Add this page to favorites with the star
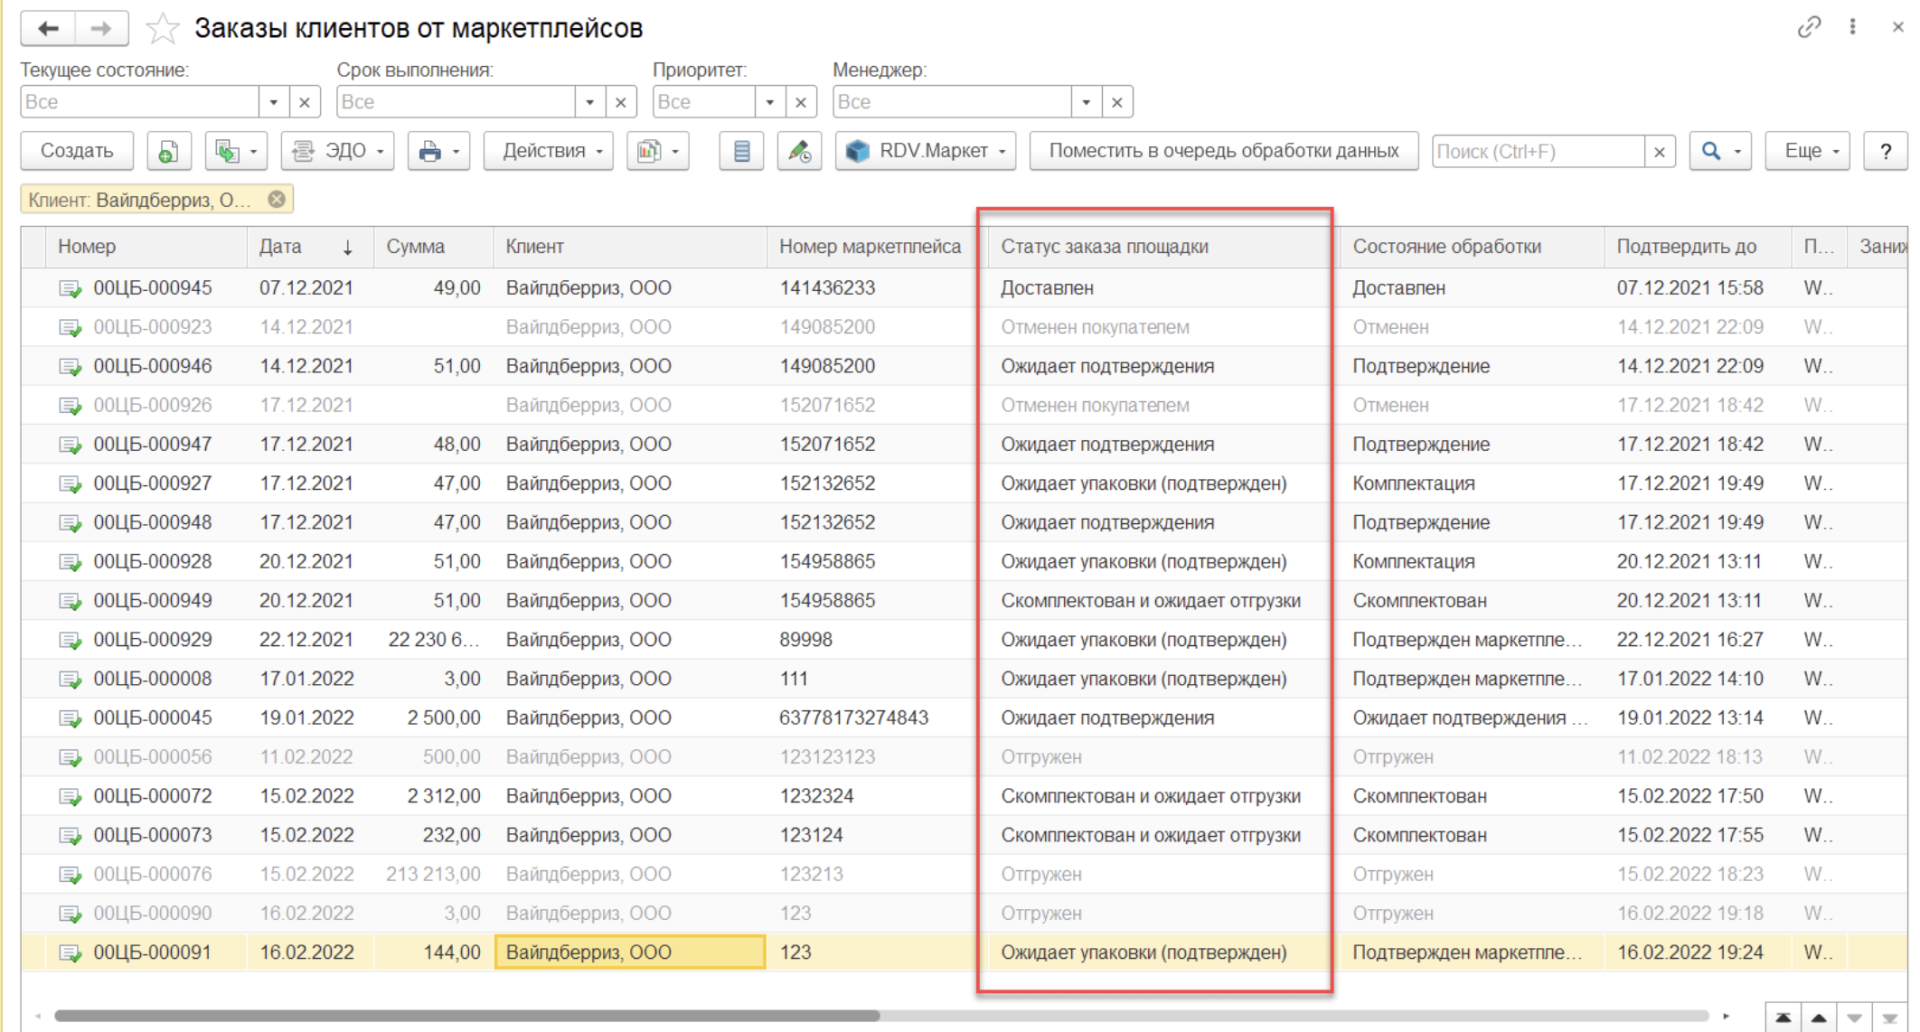 tap(162, 29)
